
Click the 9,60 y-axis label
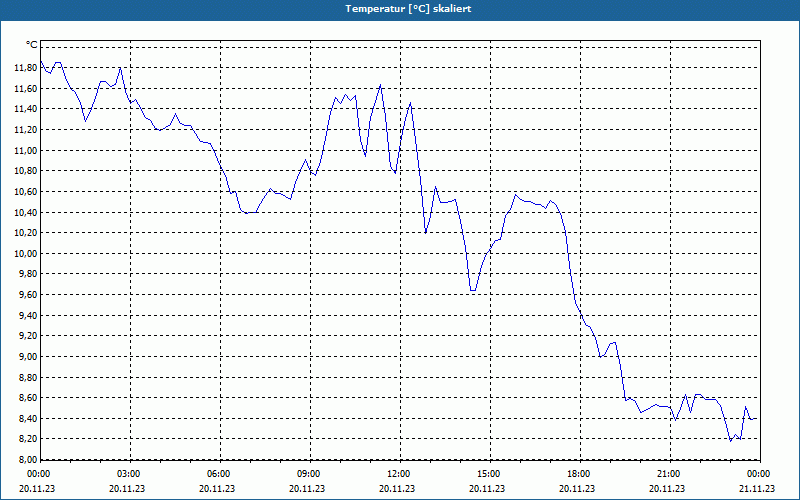point(29,294)
